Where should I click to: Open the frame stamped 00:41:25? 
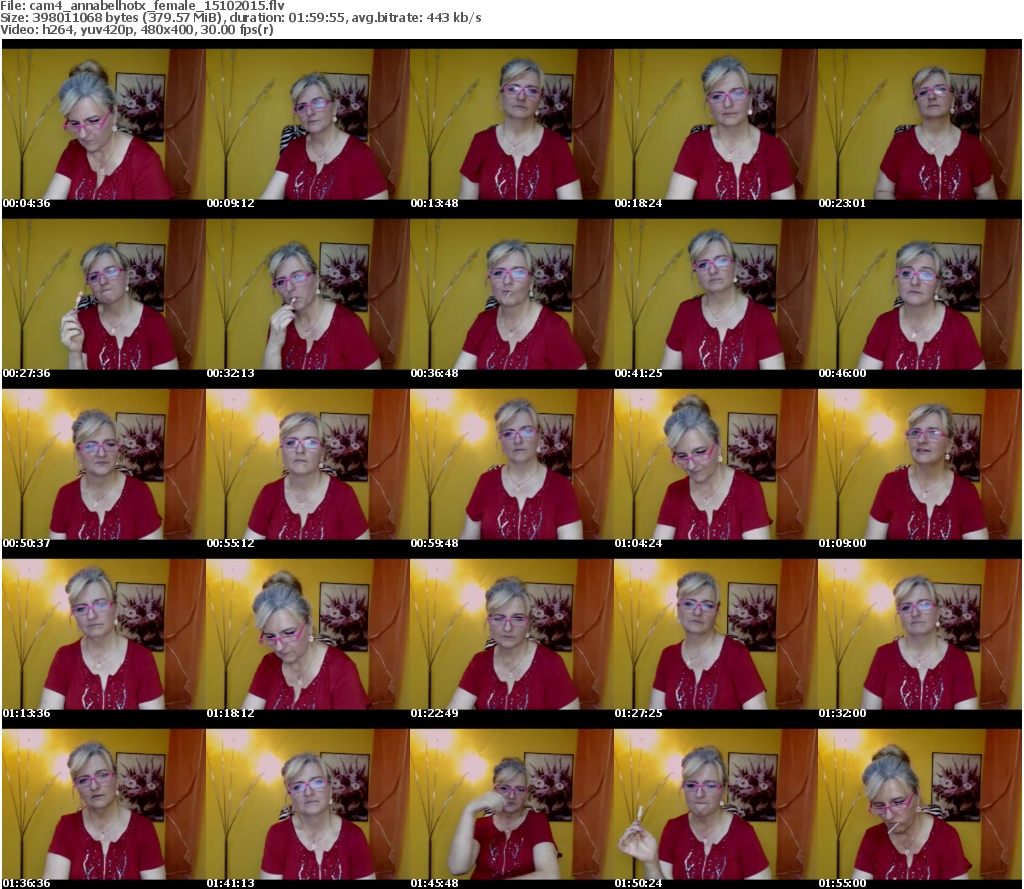[716, 294]
